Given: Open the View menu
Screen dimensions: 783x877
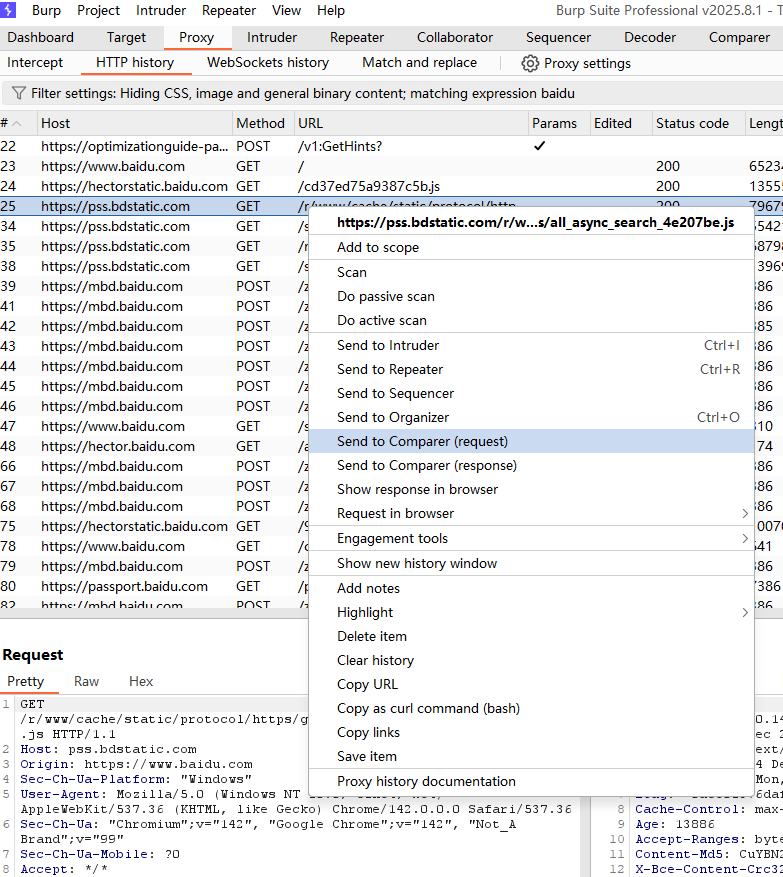Looking at the screenshot, I should tap(286, 11).
